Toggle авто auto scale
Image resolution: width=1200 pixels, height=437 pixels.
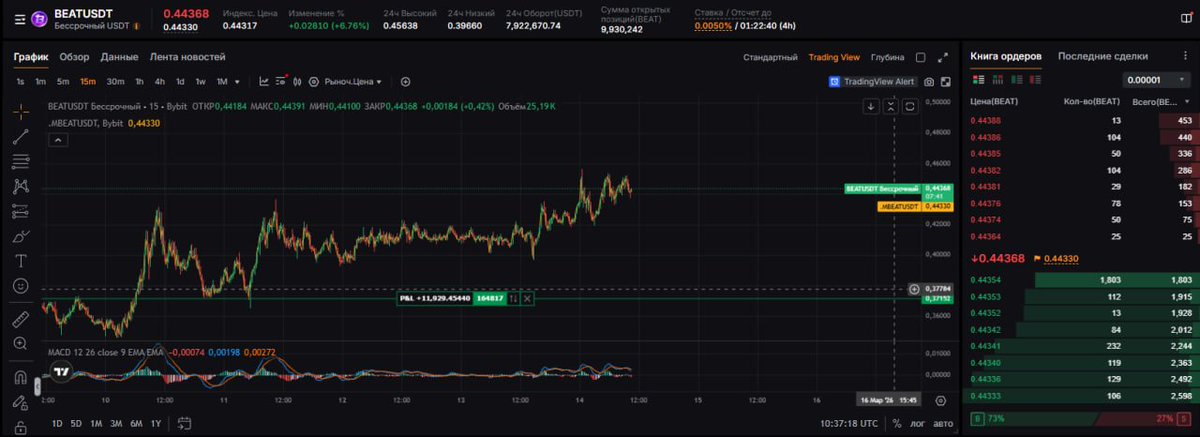944,423
